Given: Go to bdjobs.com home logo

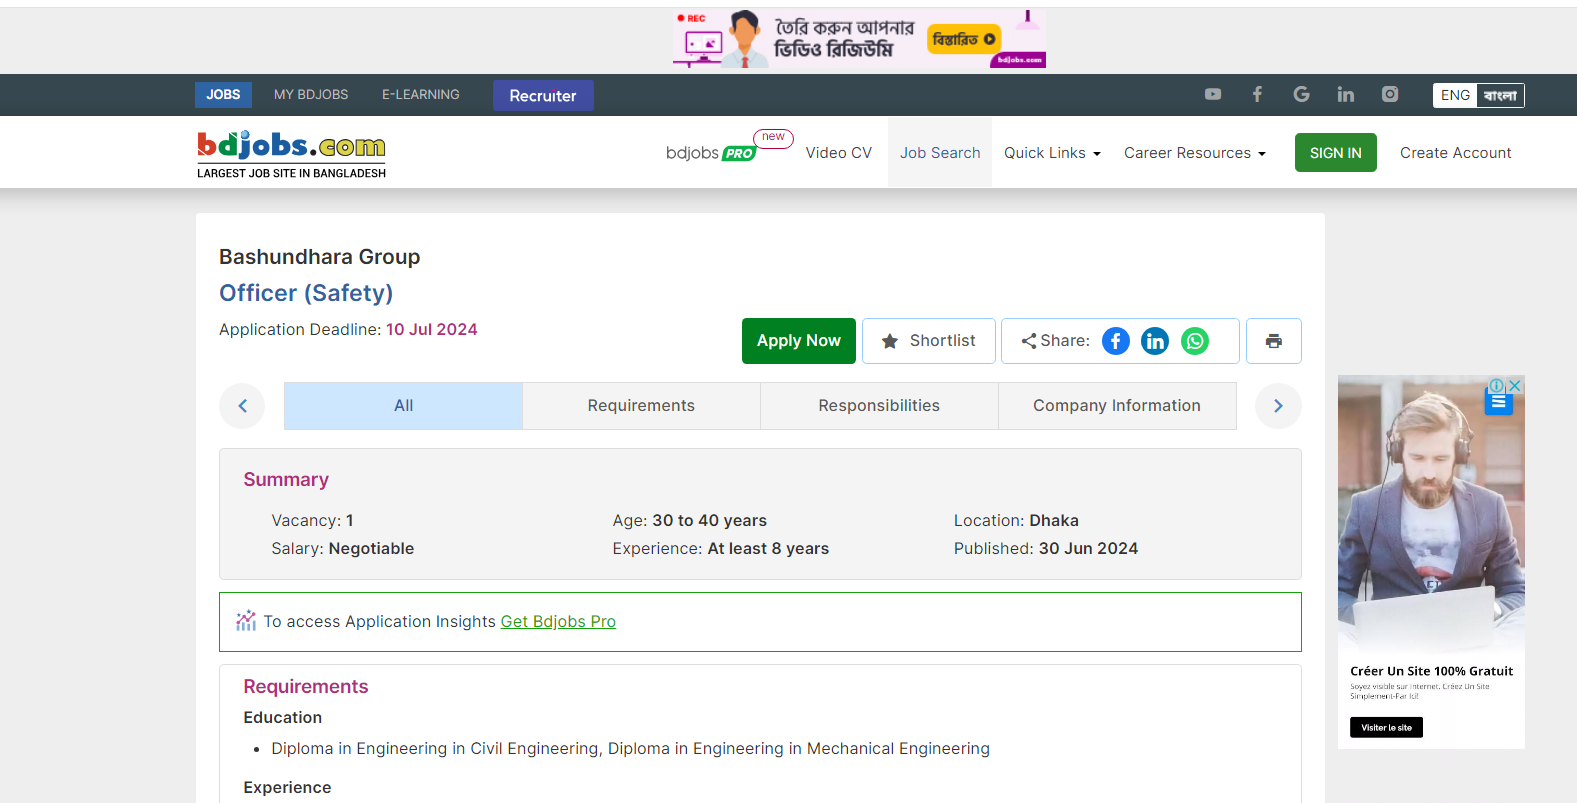Looking at the screenshot, I should [x=291, y=155].
